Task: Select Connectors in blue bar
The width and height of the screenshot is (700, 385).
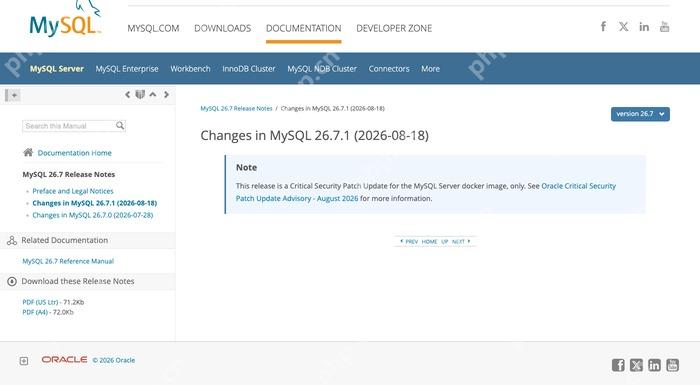Action: pyautogui.click(x=389, y=69)
